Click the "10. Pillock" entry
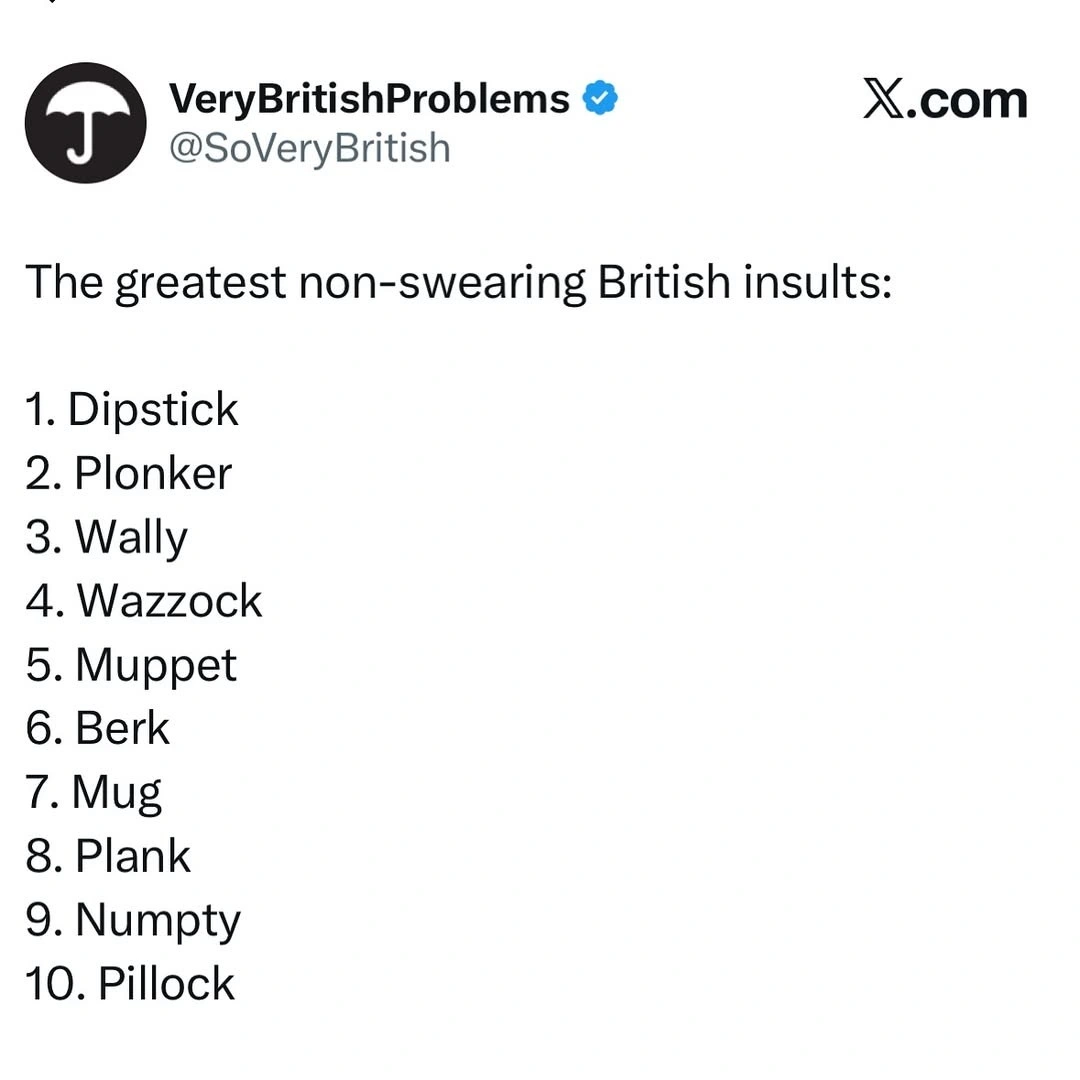1080x1080 pixels. [130, 985]
